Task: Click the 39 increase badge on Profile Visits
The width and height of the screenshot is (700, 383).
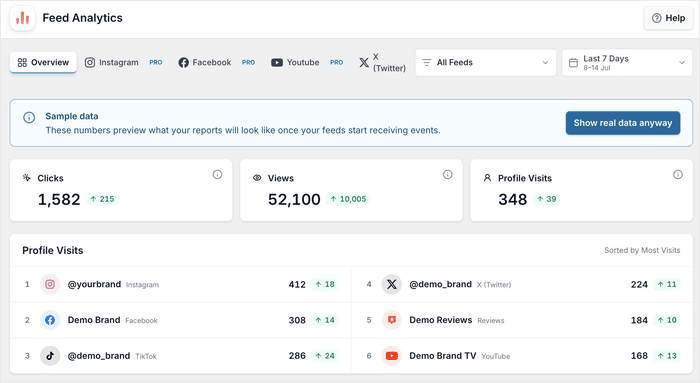Action: (546, 199)
